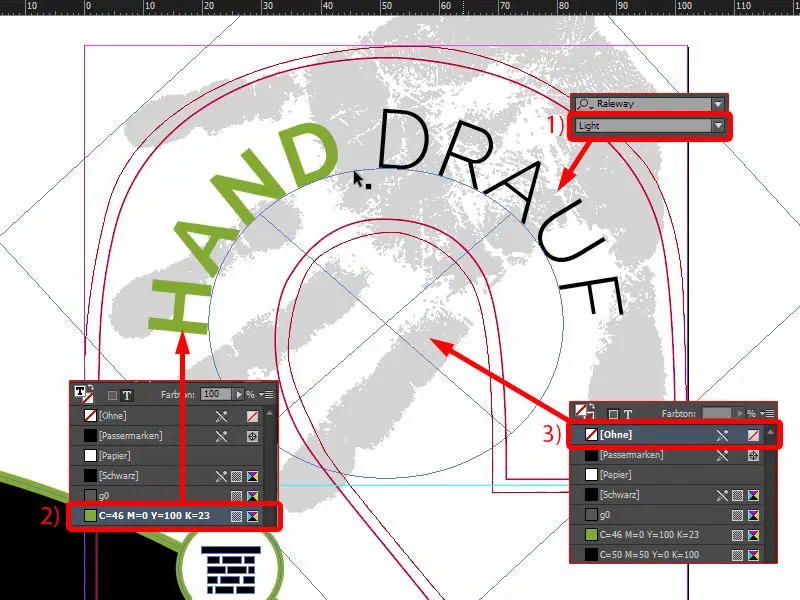Click the brick wall icon in the green circle

[x=231, y=569]
